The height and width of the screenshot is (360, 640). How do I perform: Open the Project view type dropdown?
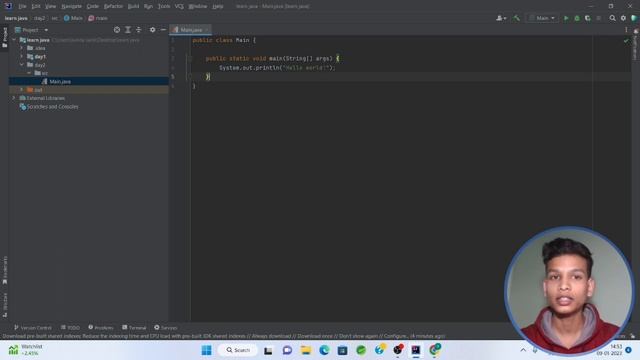click(x=31, y=30)
